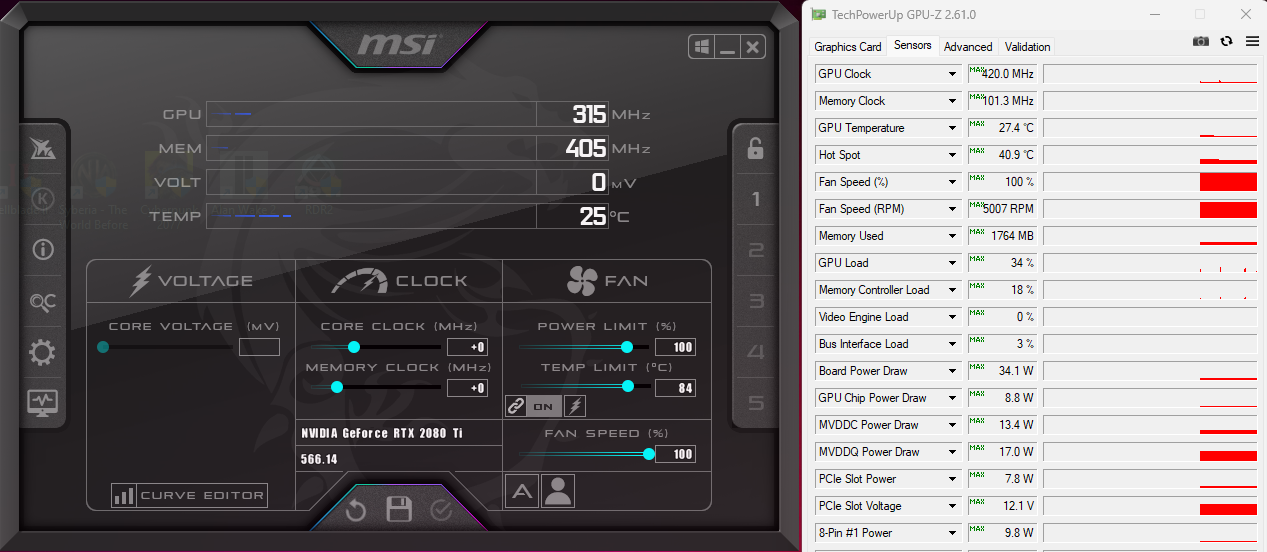Select profile slot 5
1267x552 pixels.
(x=756, y=403)
